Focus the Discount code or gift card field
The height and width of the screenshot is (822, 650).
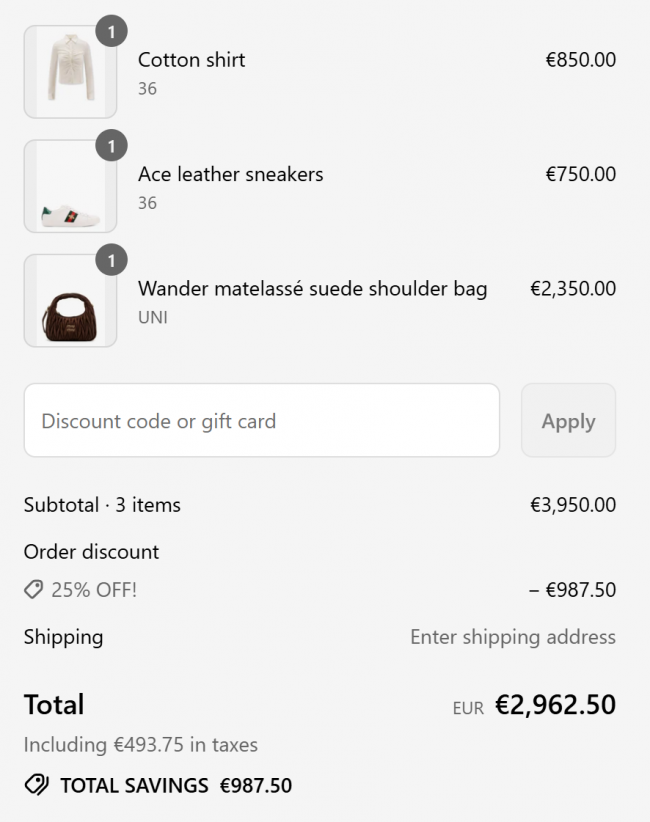coord(261,421)
